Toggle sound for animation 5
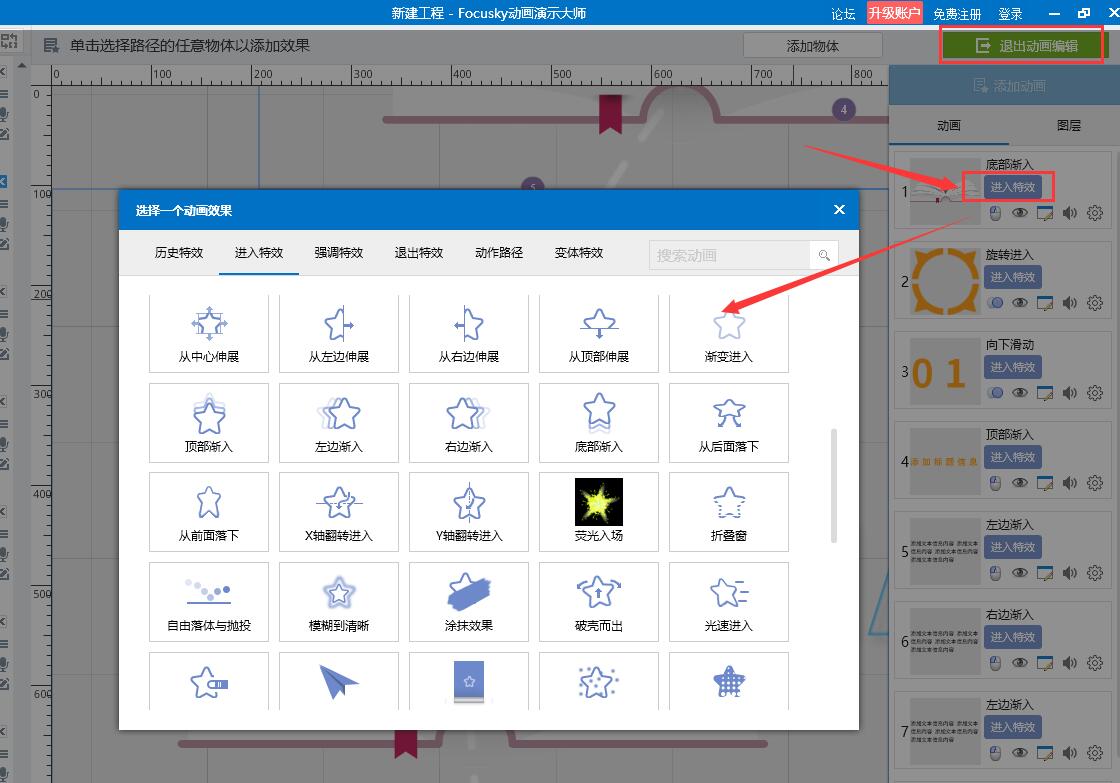This screenshot has width=1120, height=783. pyautogui.click(x=1069, y=573)
